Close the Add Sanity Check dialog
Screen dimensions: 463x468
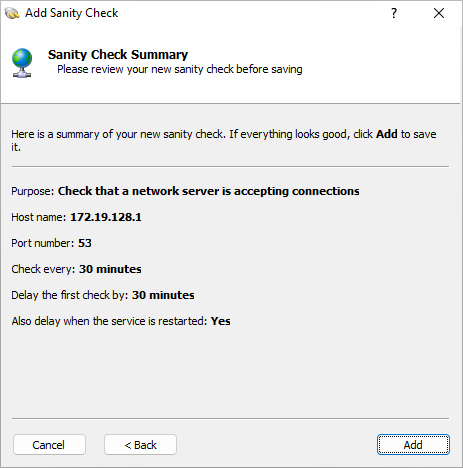[x=439, y=13]
